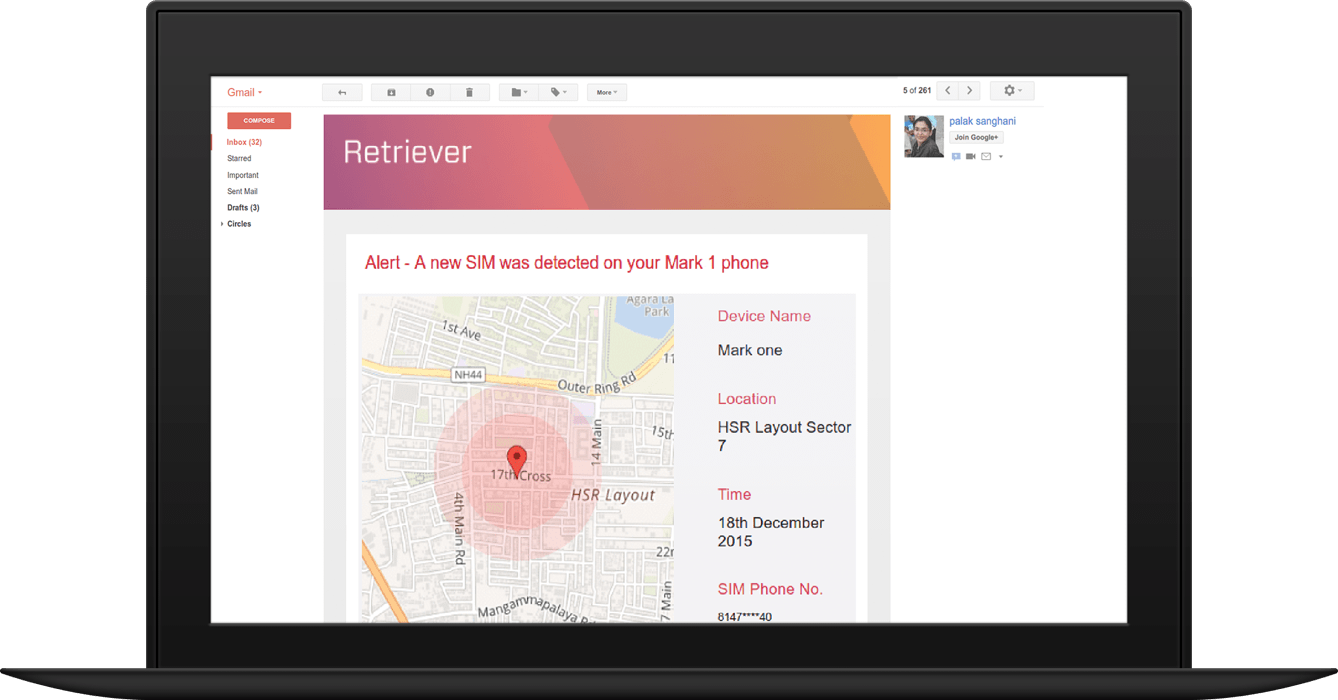Click the 'HSR Layout' map label
Viewport: 1338px width, 700px height.
(613, 495)
